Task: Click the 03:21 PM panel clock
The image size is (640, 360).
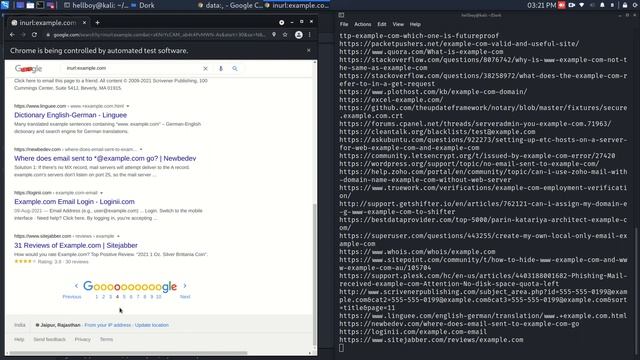Action: 541,5
